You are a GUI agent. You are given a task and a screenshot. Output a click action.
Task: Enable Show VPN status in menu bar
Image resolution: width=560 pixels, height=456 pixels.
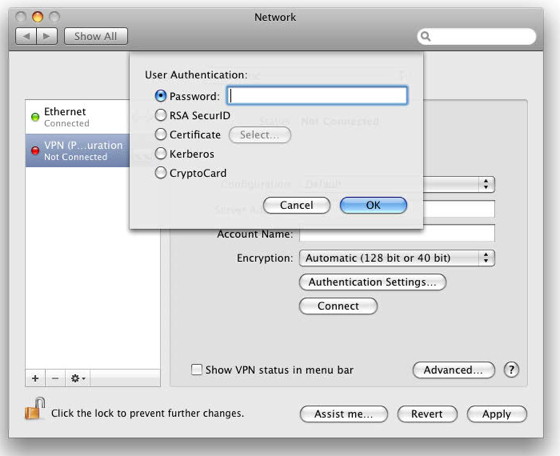click(x=196, y=370)
